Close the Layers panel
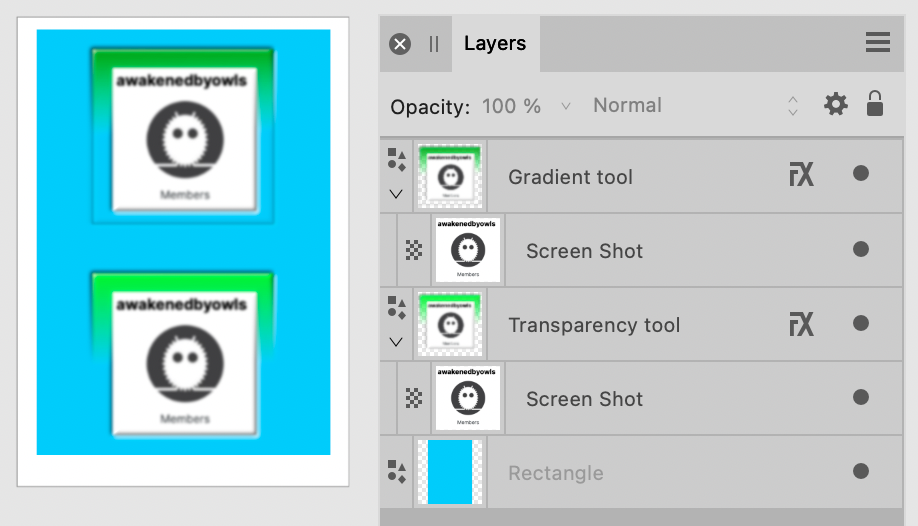 tap(400, 44)
